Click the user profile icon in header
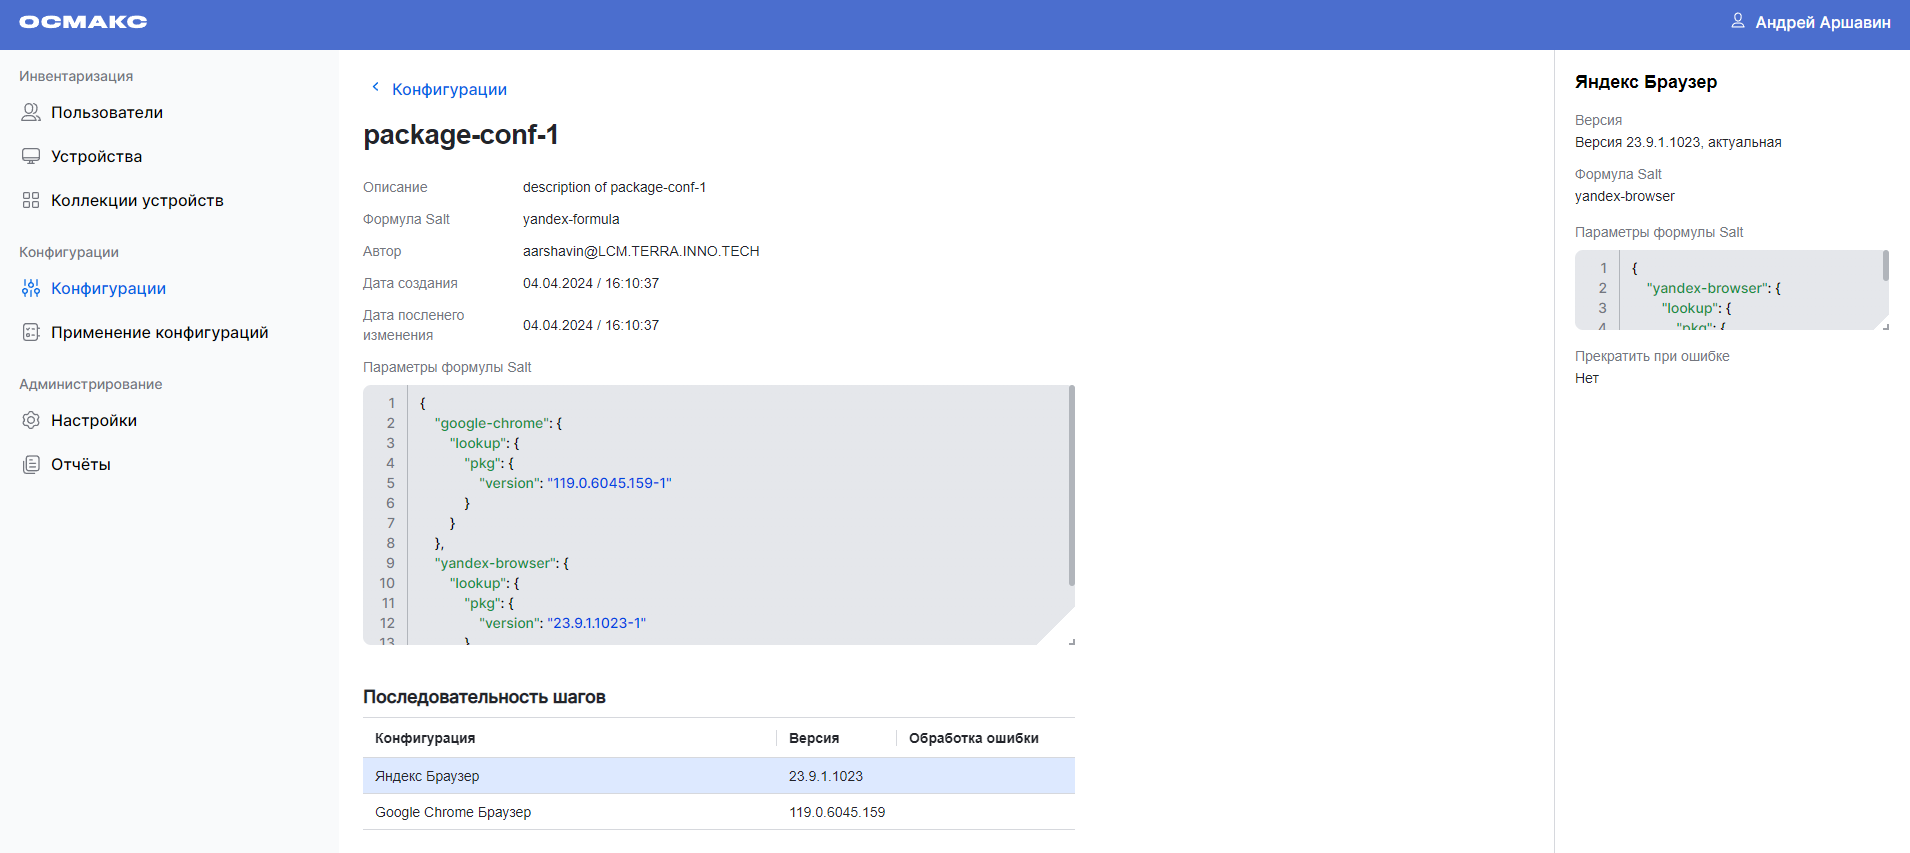The width and height of the screenshot is (1910, 853). (1738, 21)
